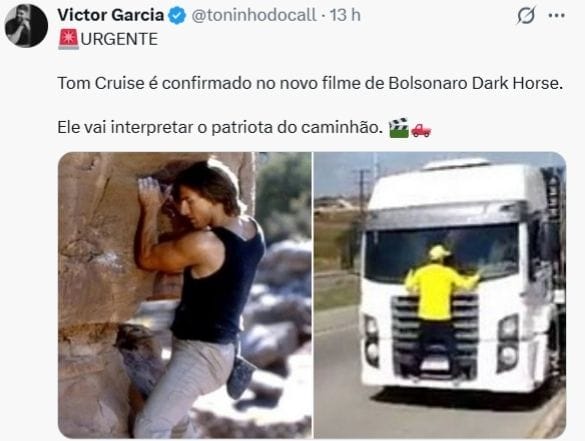Click the blue verified checkmark badge
The width and height of the screenshot is (585, 441).
[x=177, y=16]
